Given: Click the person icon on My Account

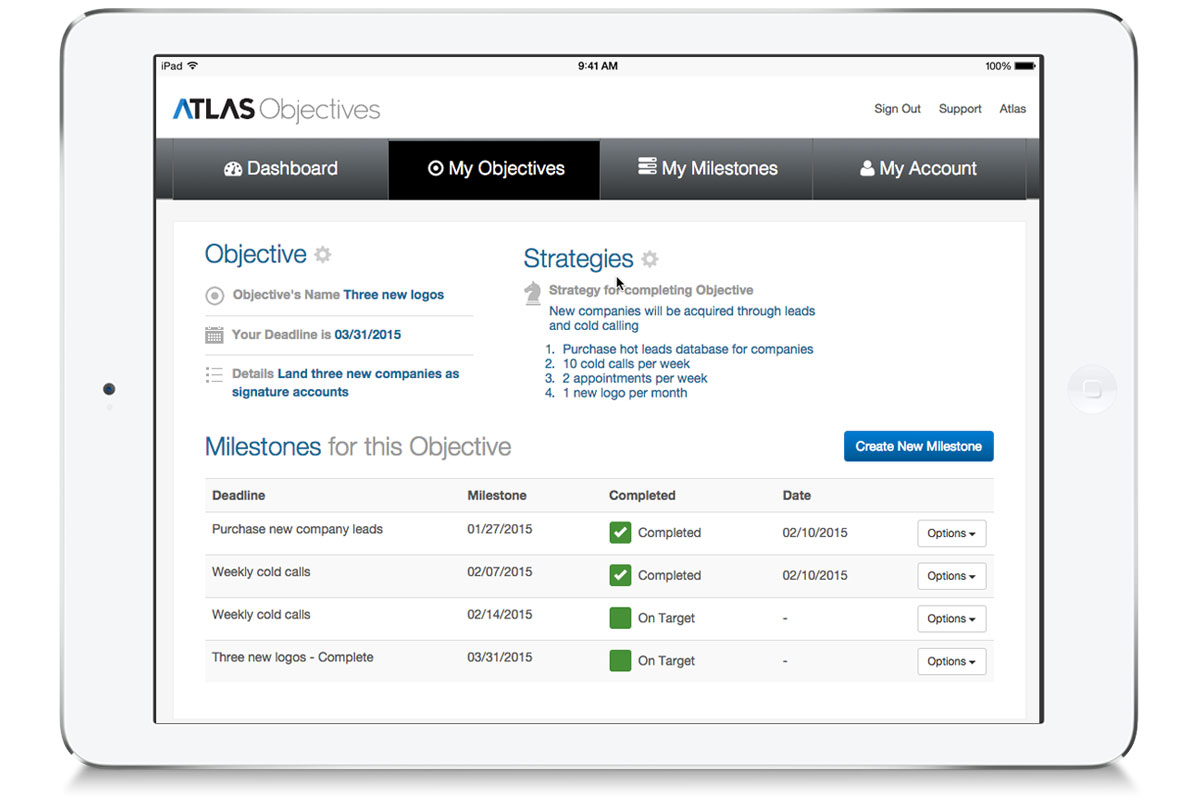Looking at the screenshot, I should point(866,168).
